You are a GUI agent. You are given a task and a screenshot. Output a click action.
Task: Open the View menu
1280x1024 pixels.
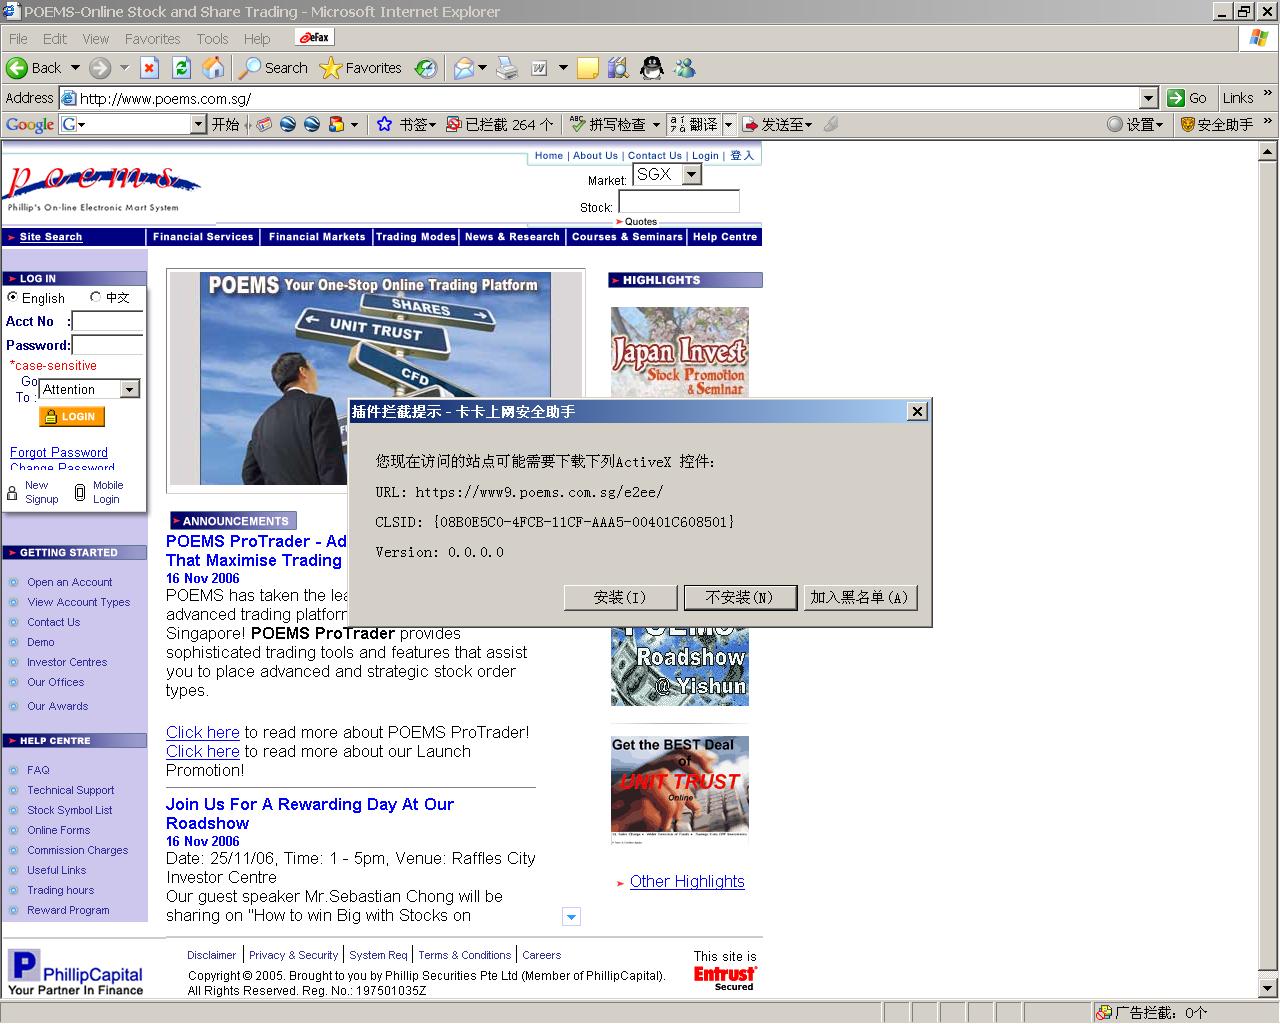coord(96,39)
